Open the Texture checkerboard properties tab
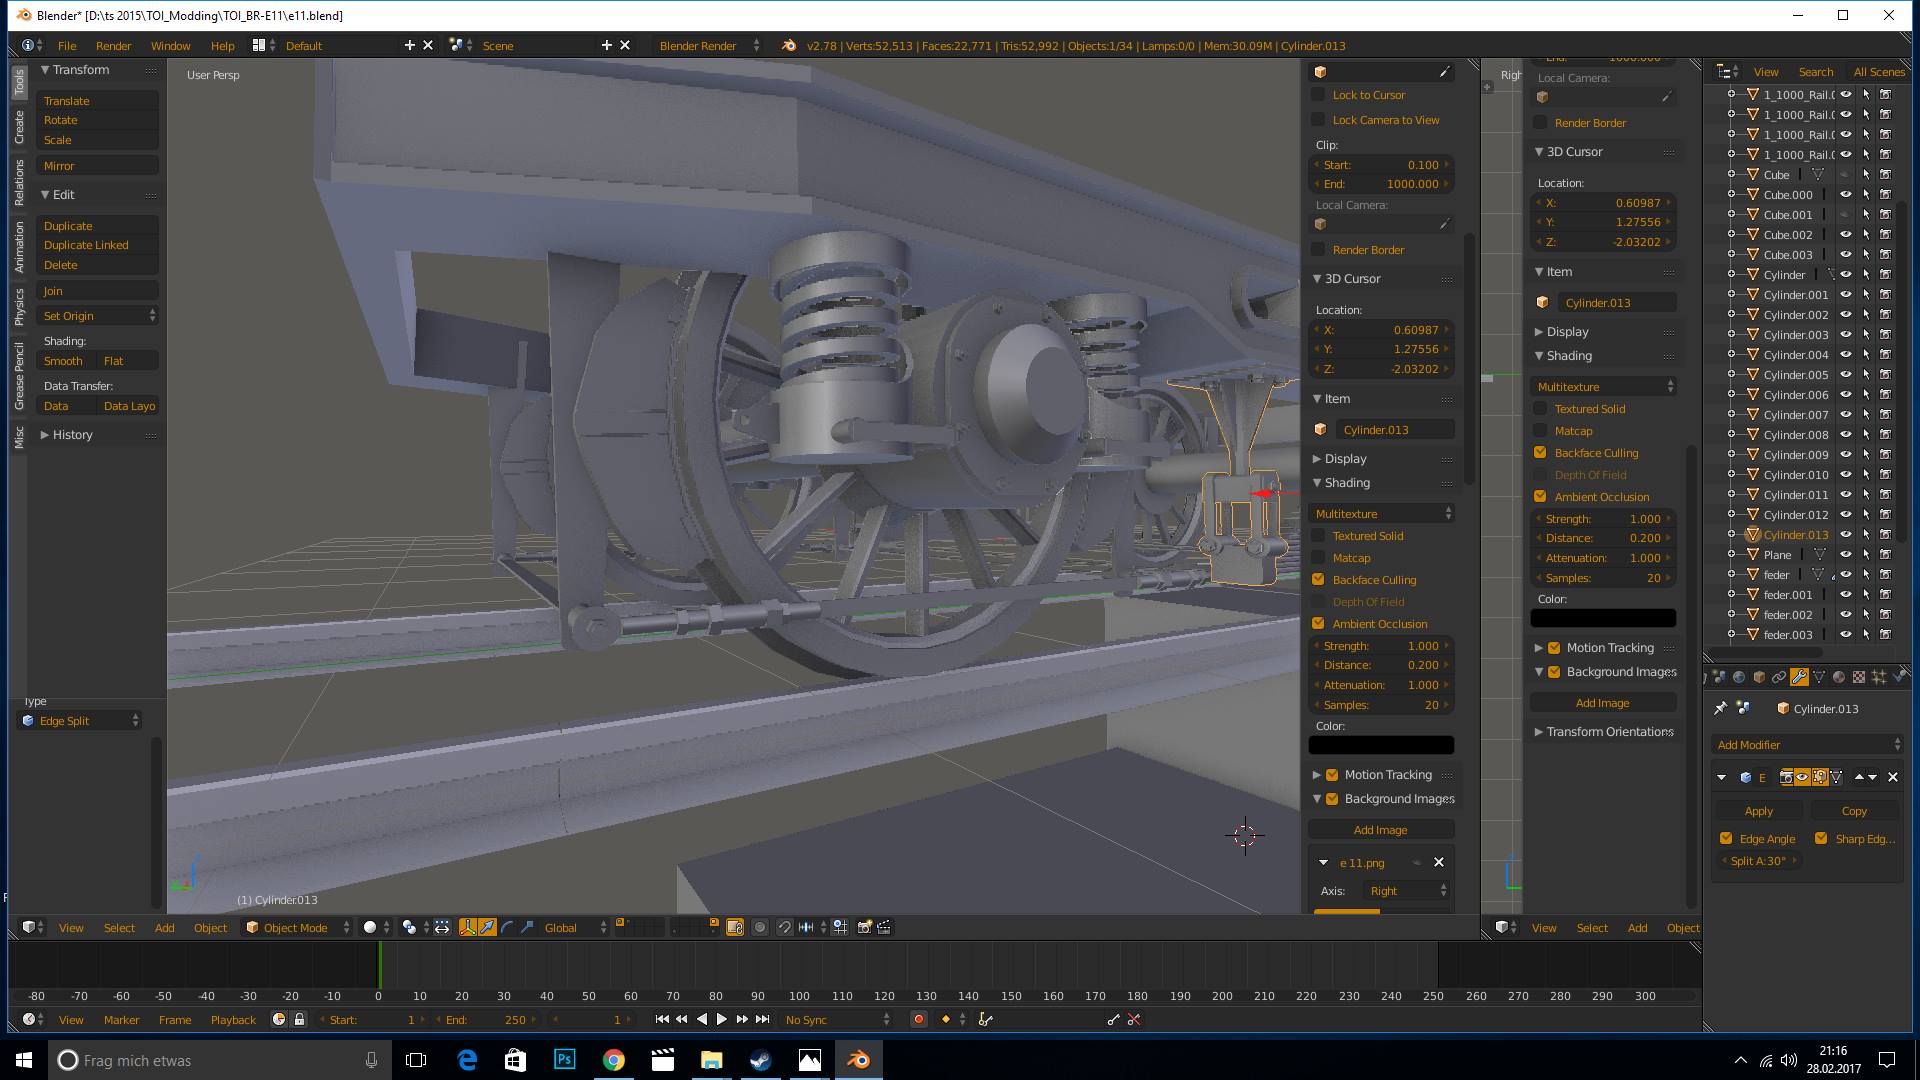This screenshot has height=1080, width=1920. coord(1859,677)
